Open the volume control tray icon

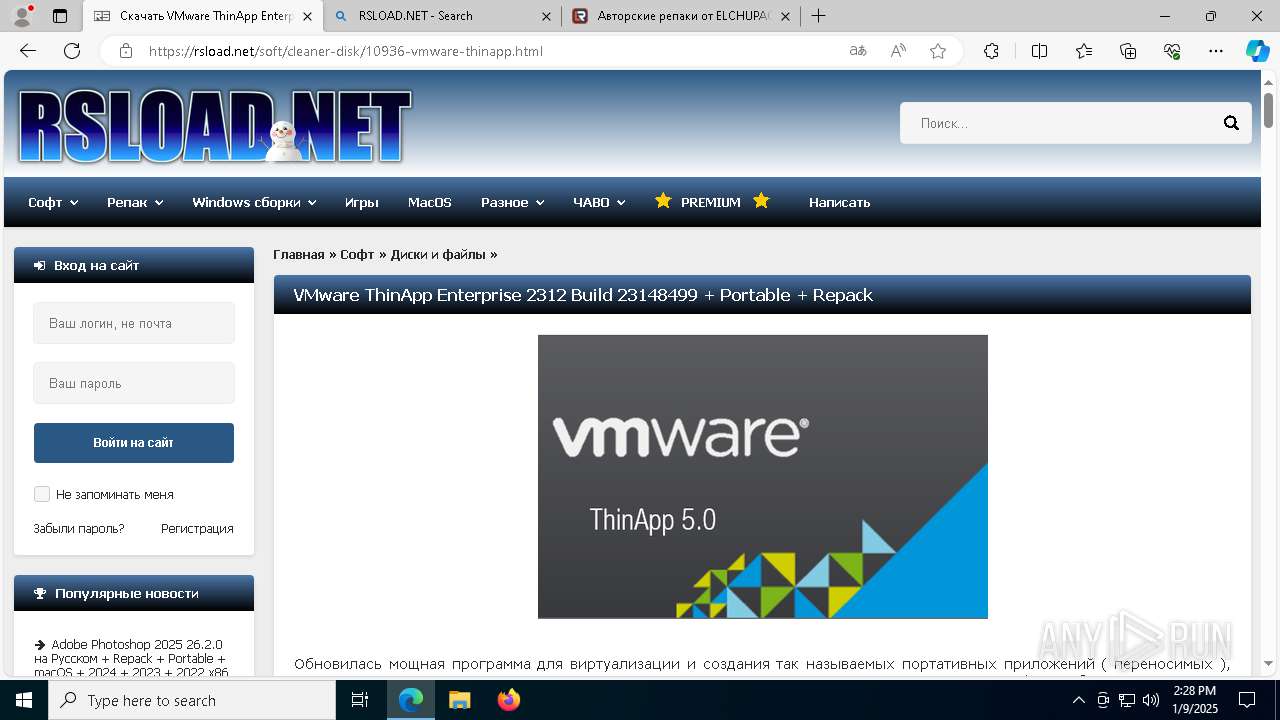(1151, 700)
